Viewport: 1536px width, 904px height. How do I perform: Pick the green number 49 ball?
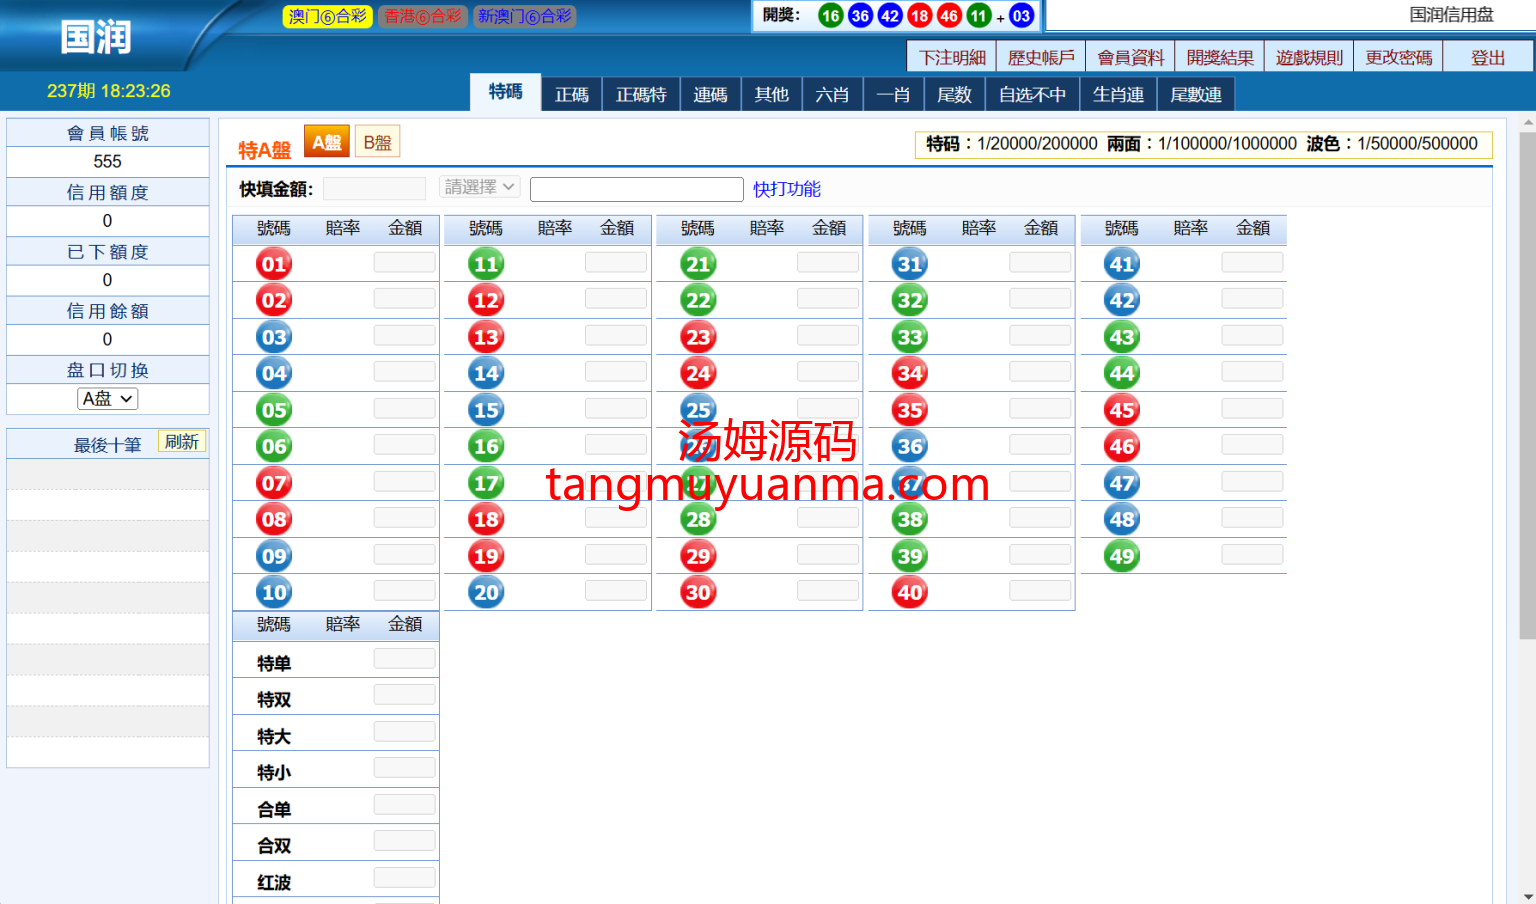(1122, 556)
